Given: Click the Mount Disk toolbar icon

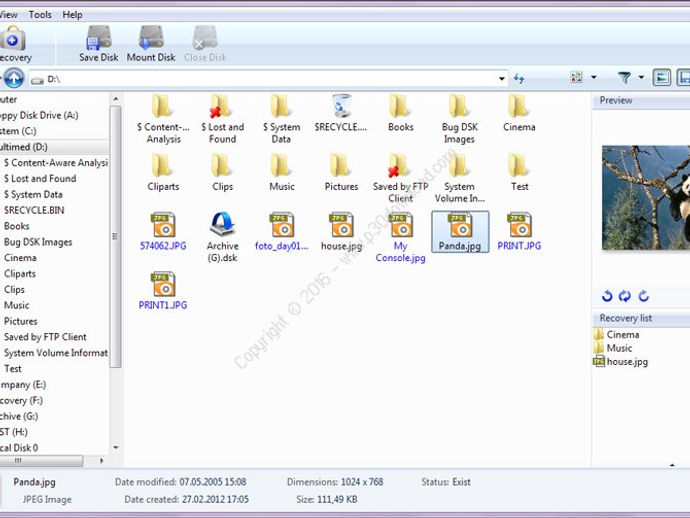Looking at the screenshot, I should pos(151,38).
